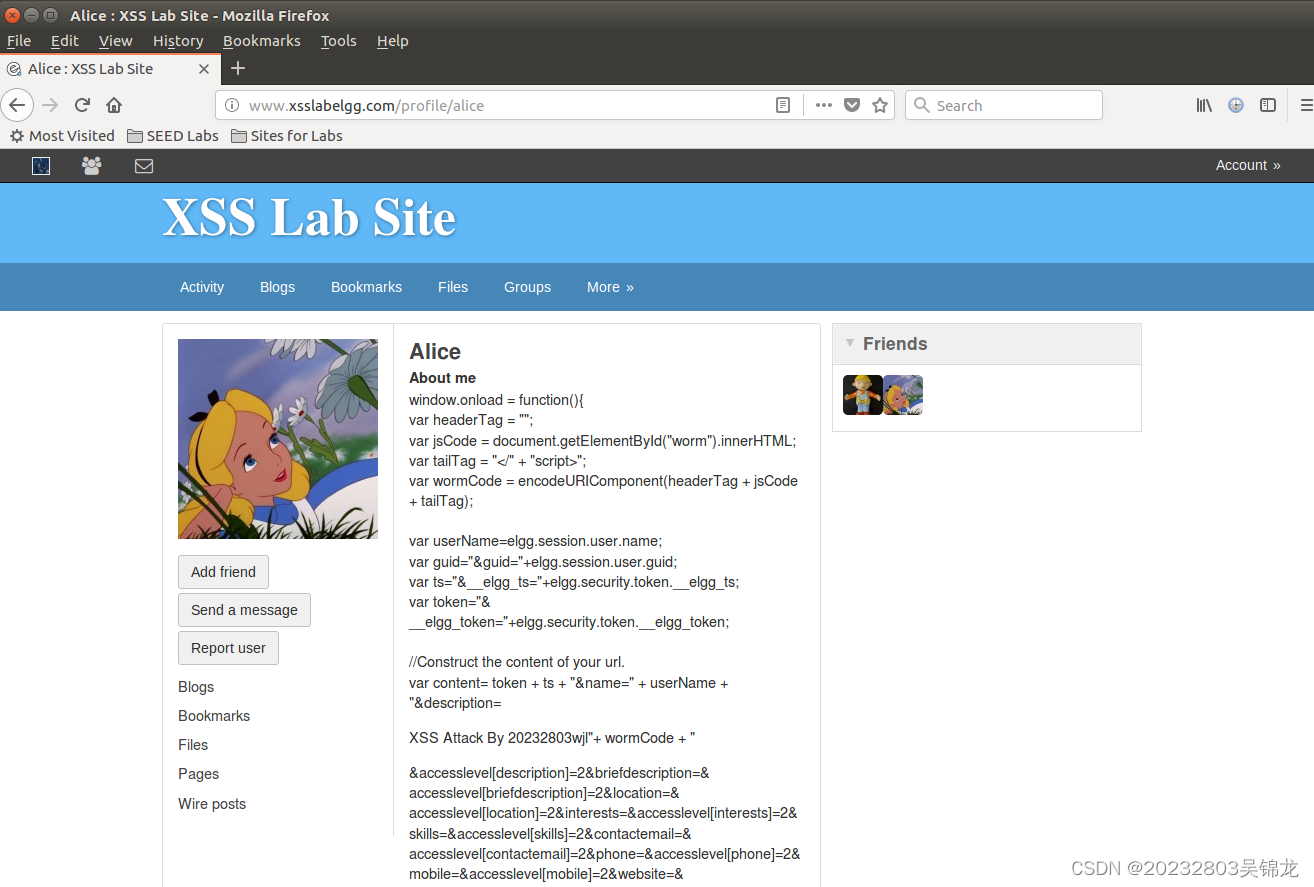Viewport: 1314px width, 887px height.
Task: Click the Friends widget heading
Action: [x=895, y=344]
